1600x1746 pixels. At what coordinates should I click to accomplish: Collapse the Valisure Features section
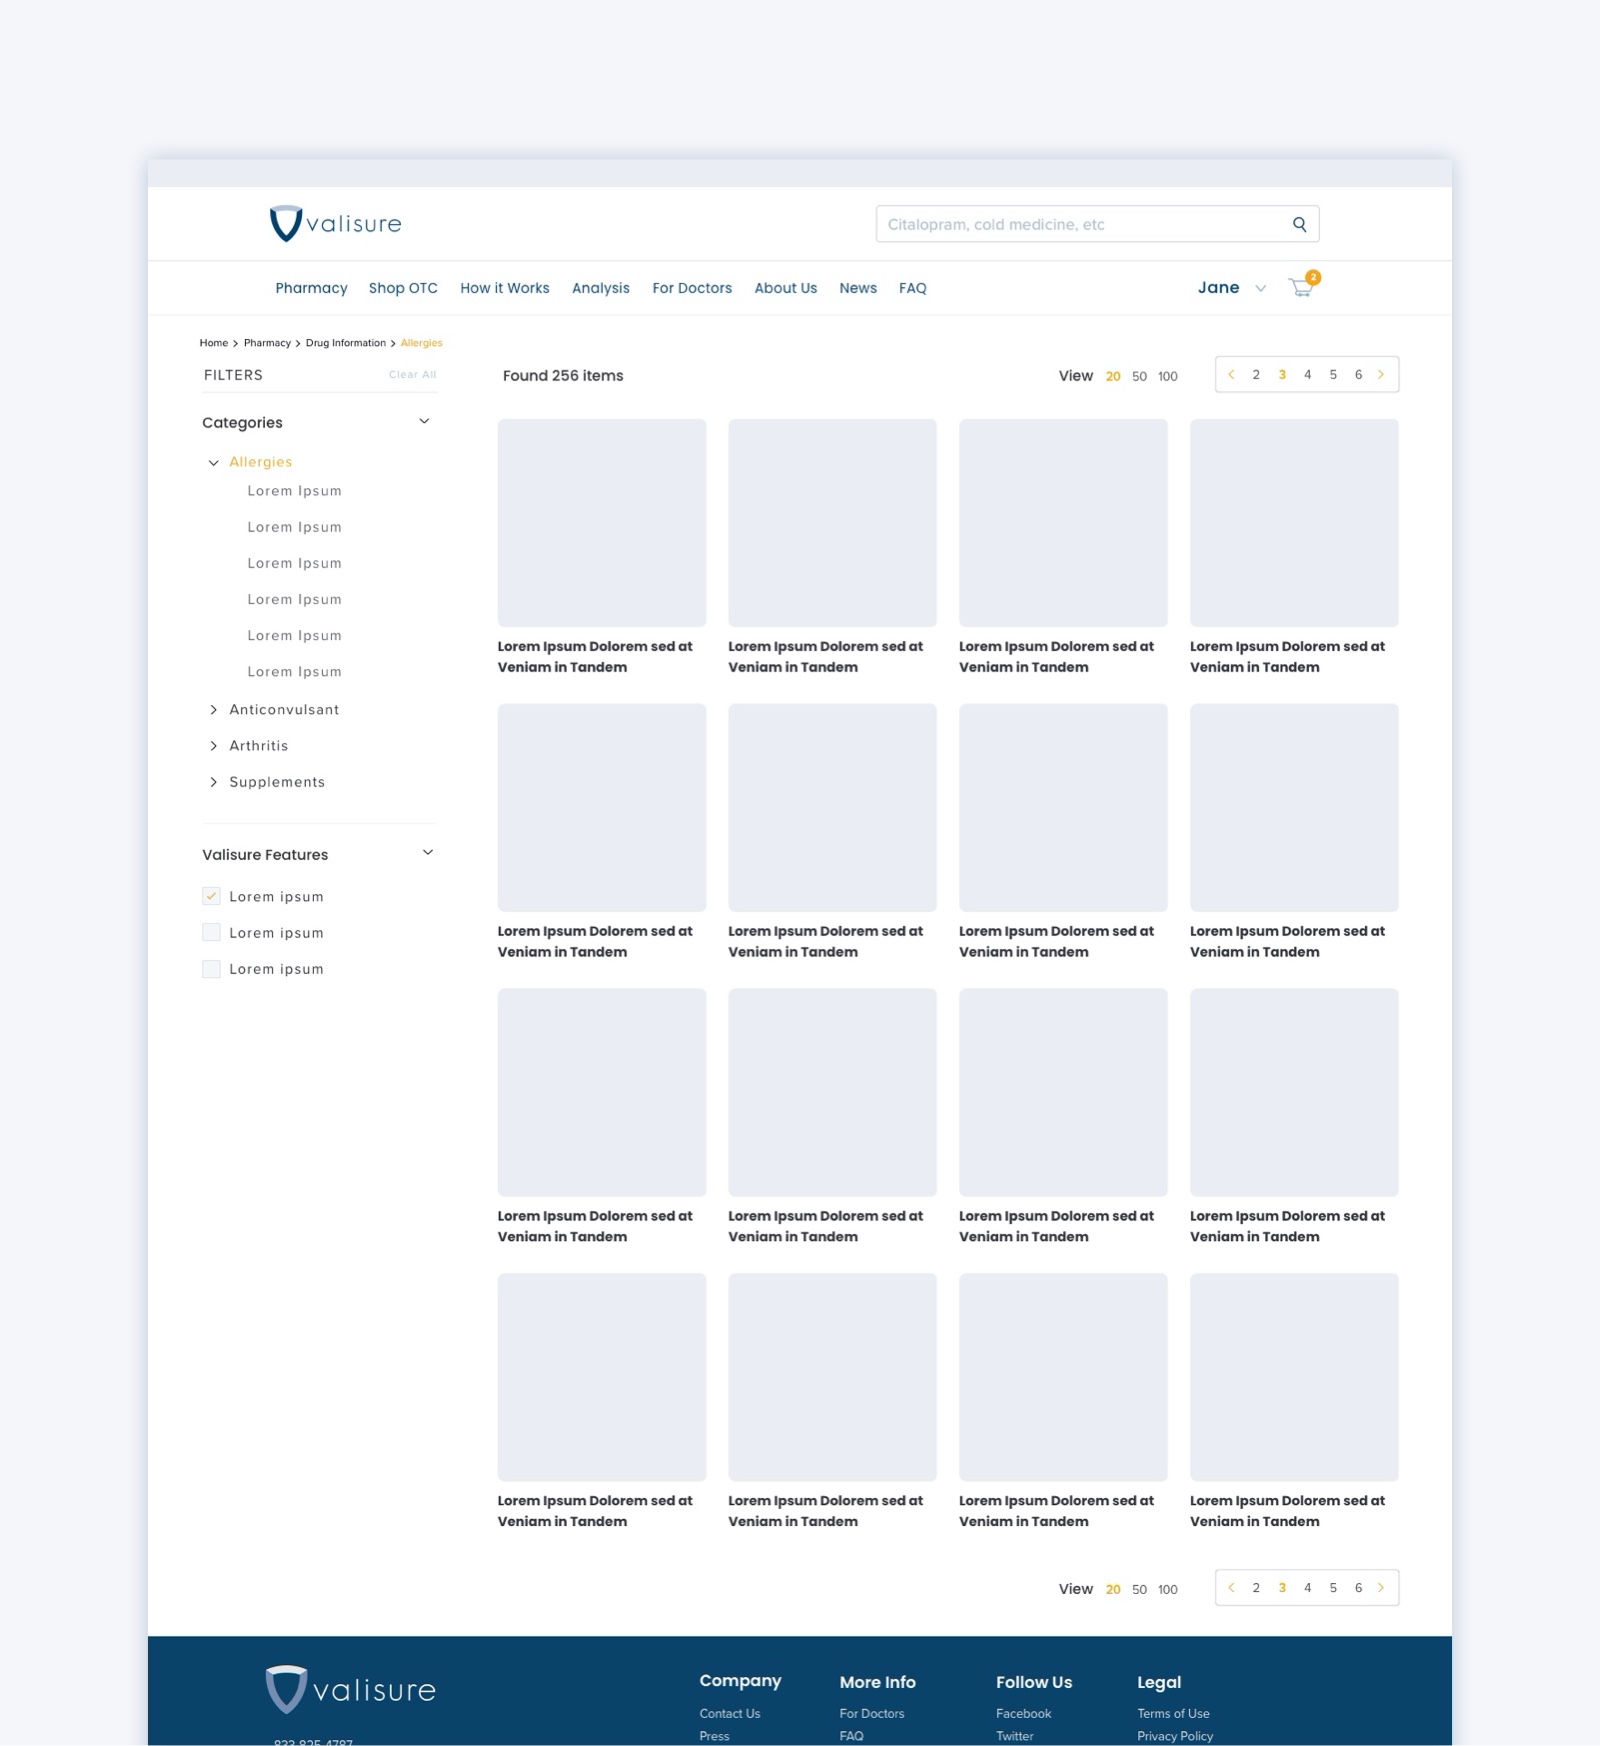[427, 853]
